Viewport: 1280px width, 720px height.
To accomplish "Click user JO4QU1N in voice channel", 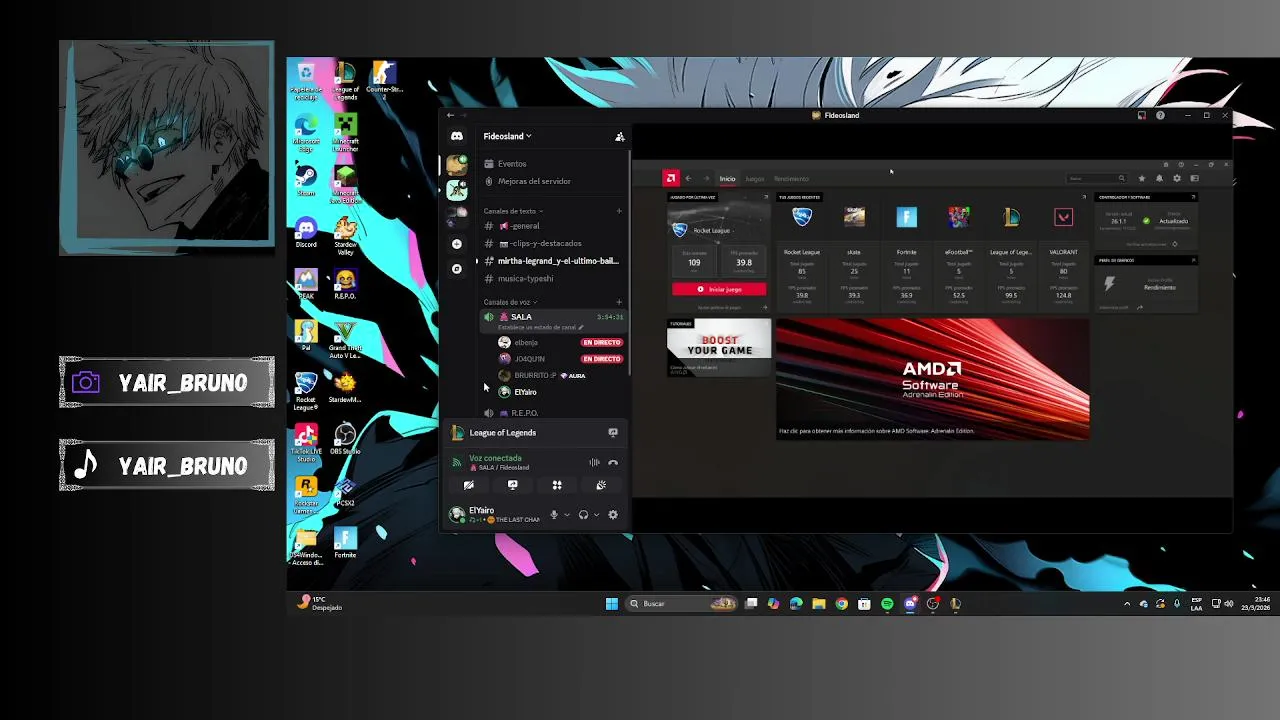I will pyautogui.click(x=529, y=358).
